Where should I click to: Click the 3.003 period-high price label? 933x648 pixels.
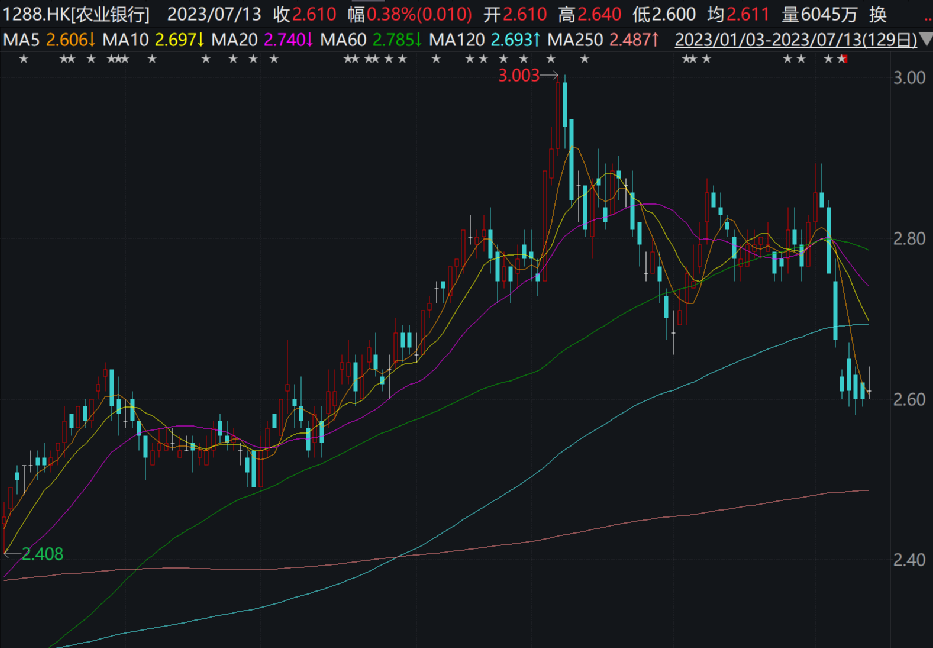tap(519, 76)
